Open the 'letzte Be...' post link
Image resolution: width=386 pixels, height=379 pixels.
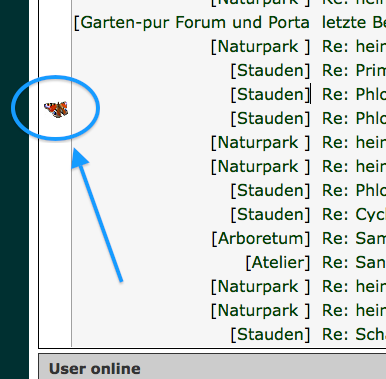coord(354,23)
